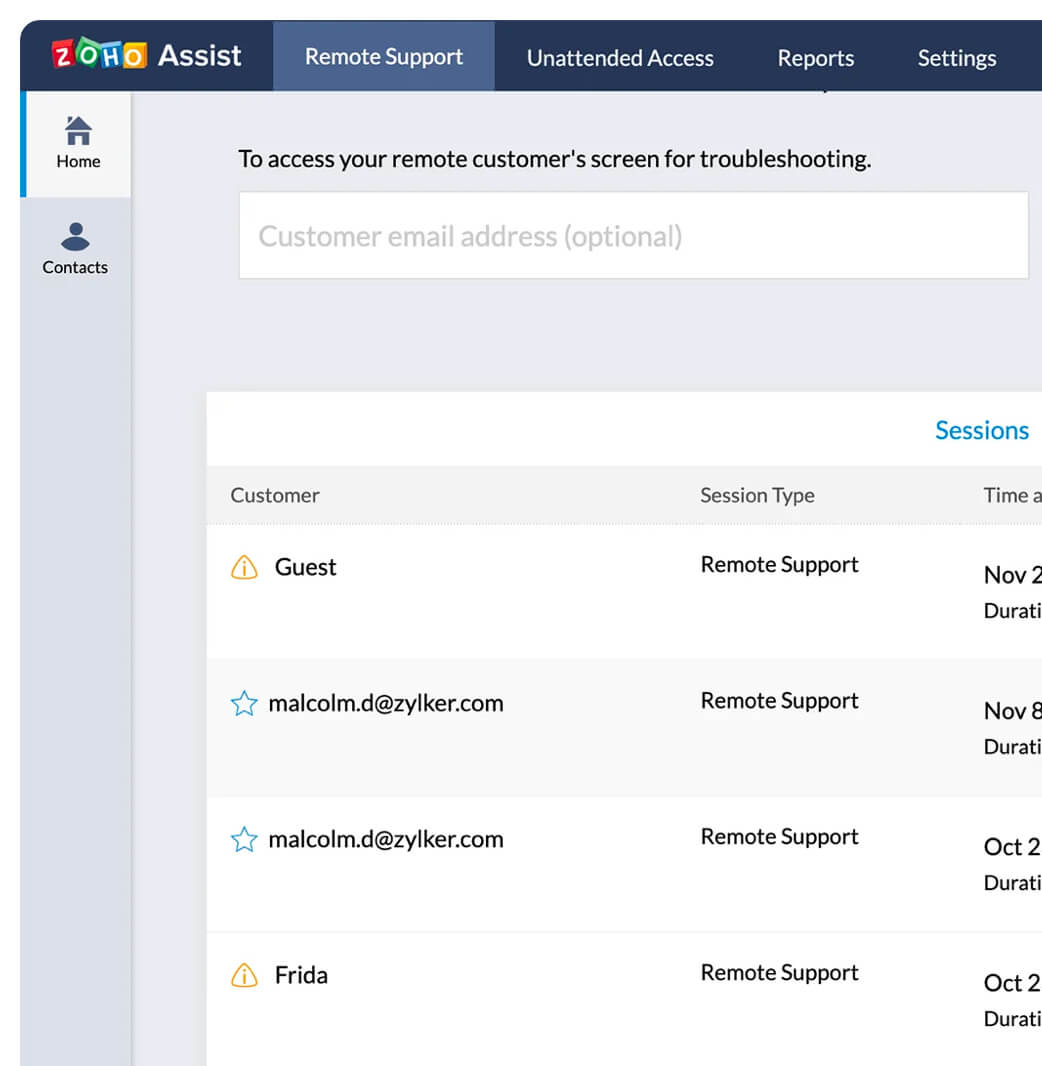Open the Settings tab
Viewport: 1042px width, 1066px height.
pyautogui.click(x=956, y=58)
